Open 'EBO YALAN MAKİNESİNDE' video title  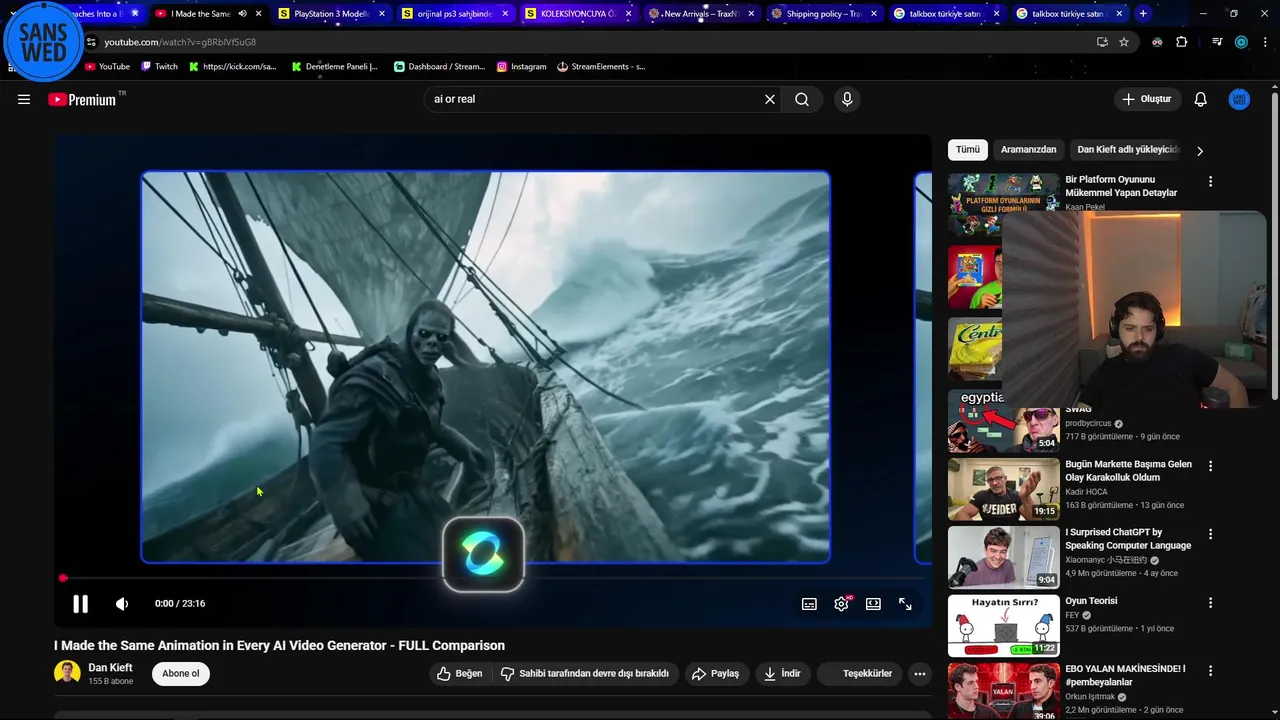pyautogui.click(x=1125, y=675)
